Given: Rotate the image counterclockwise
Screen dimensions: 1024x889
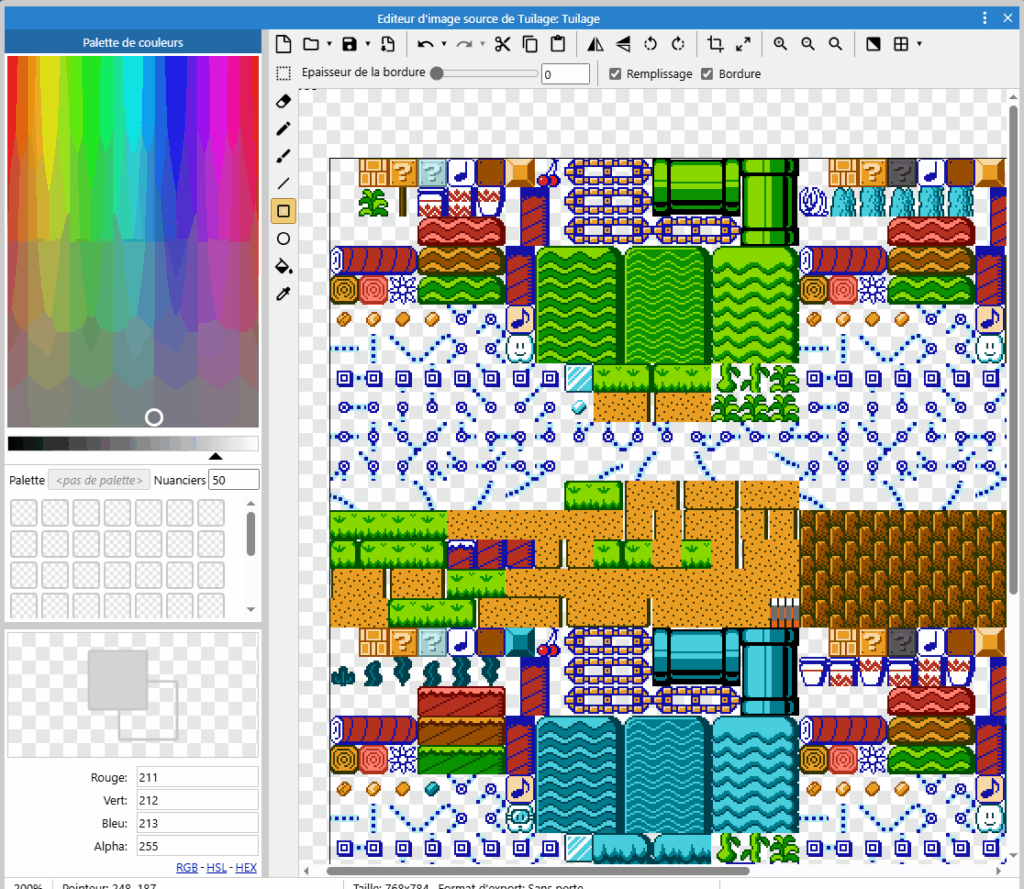Looking at the screenshot, I should point(650,44).
